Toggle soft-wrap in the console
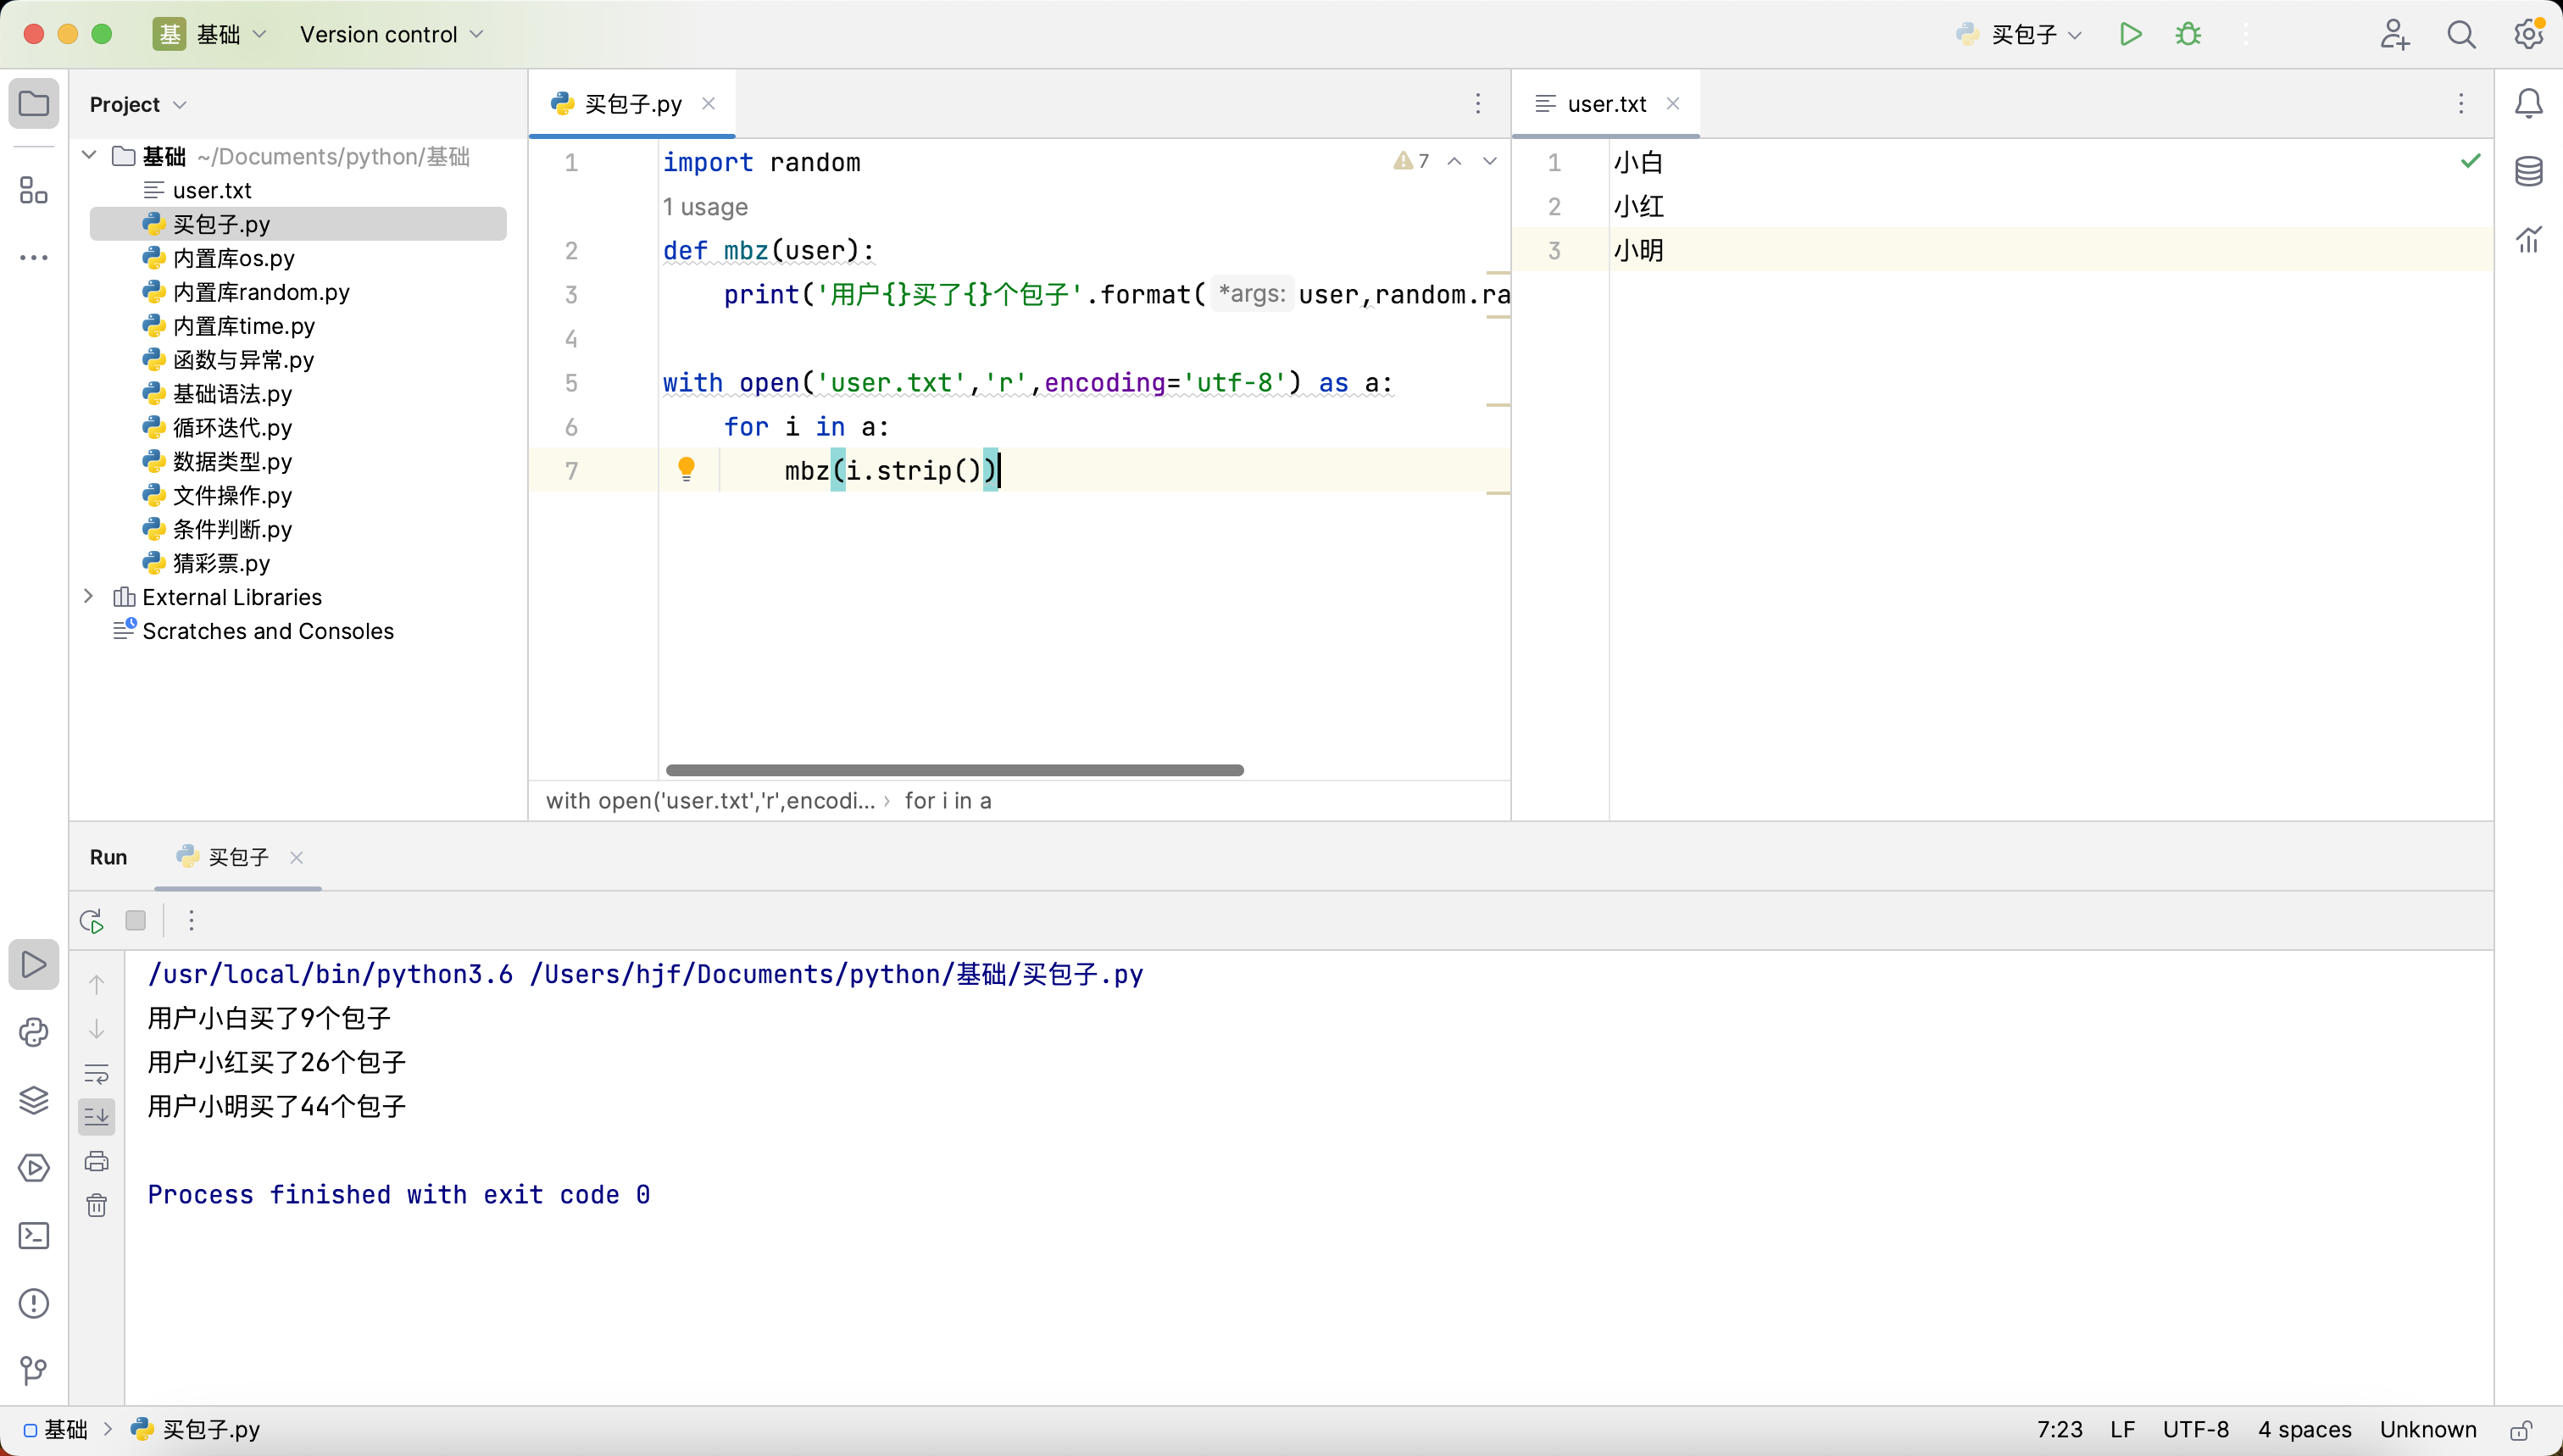The height and width of the screenshot is (1456, 2563). point(97,1073)
